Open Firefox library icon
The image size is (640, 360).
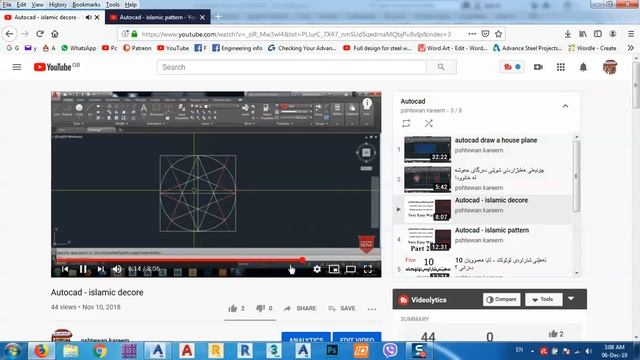pos(583,34)
